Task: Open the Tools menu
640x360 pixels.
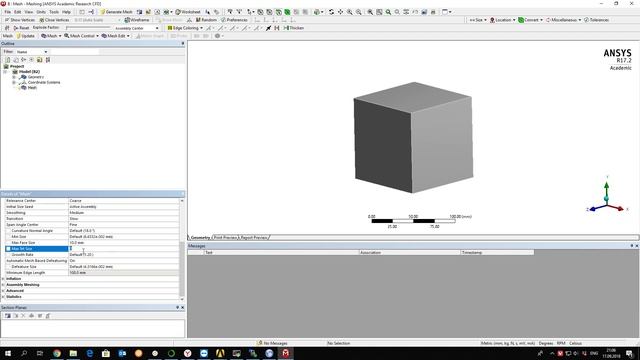Action: [54, 12]
